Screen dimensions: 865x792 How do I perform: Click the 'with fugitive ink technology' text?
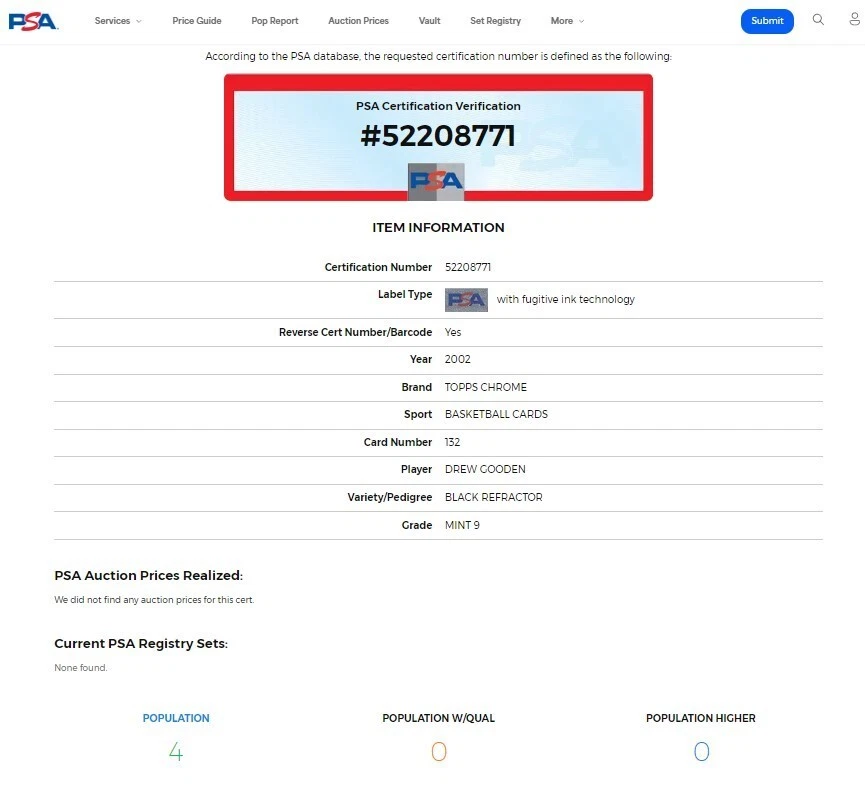point(565,299)
